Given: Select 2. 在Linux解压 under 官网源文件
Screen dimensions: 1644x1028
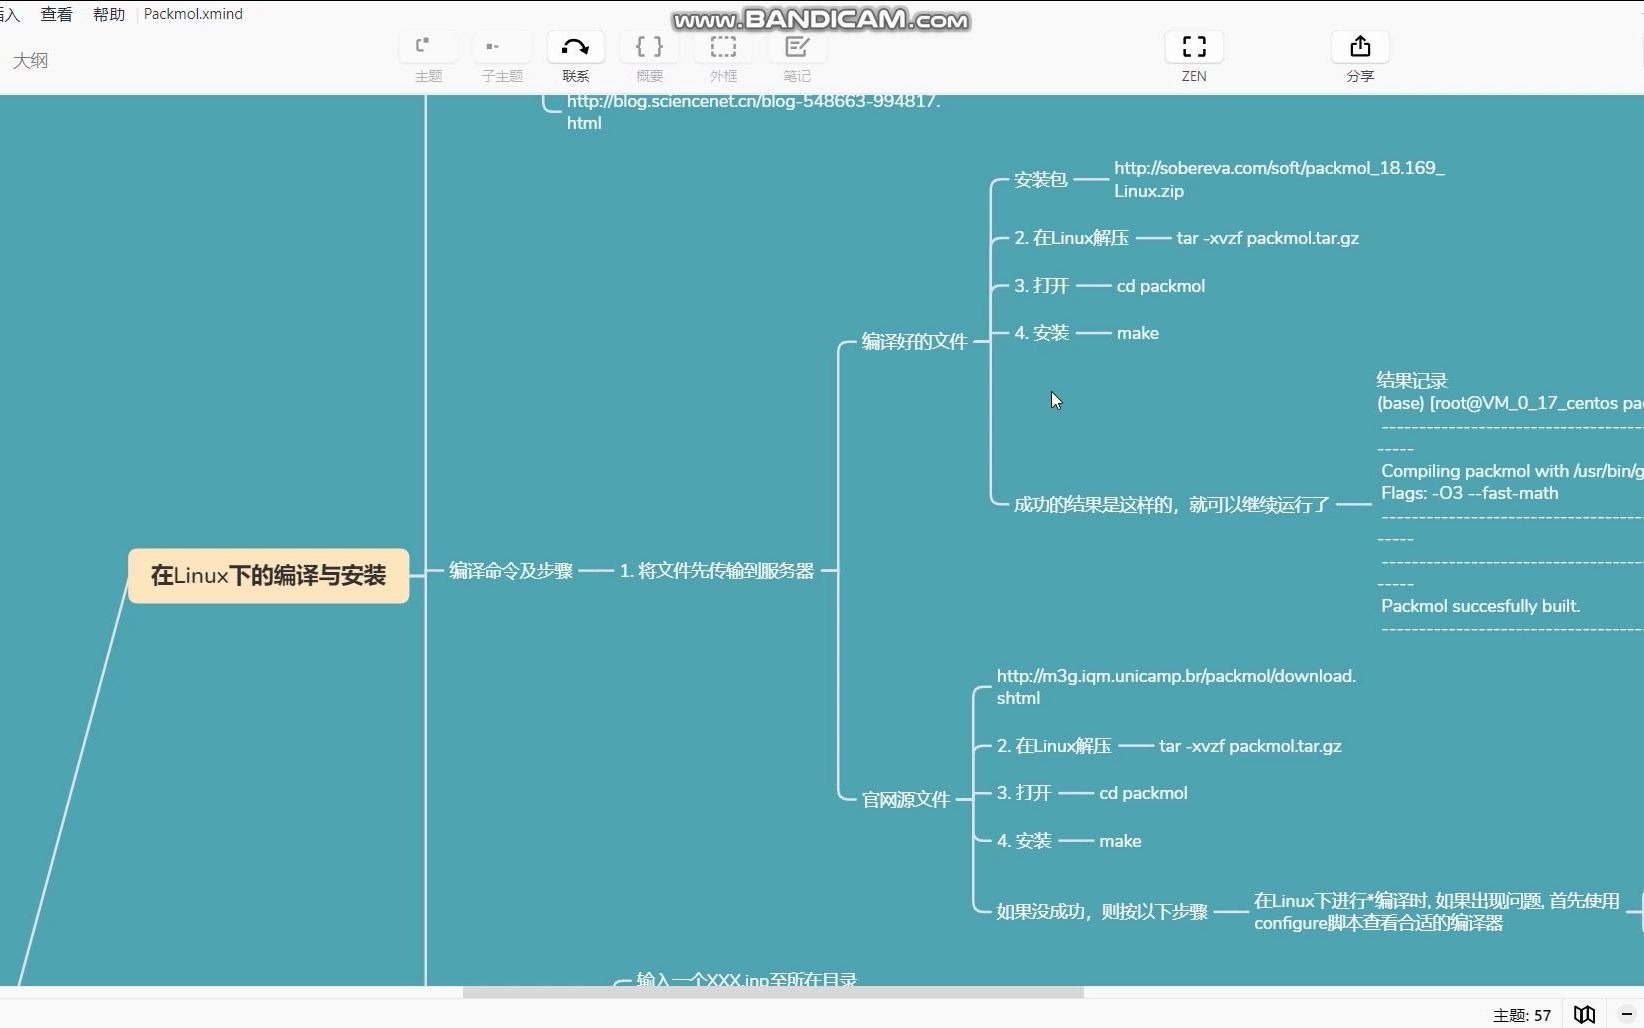Looking at the screenshot, I should click(1054, 746).
